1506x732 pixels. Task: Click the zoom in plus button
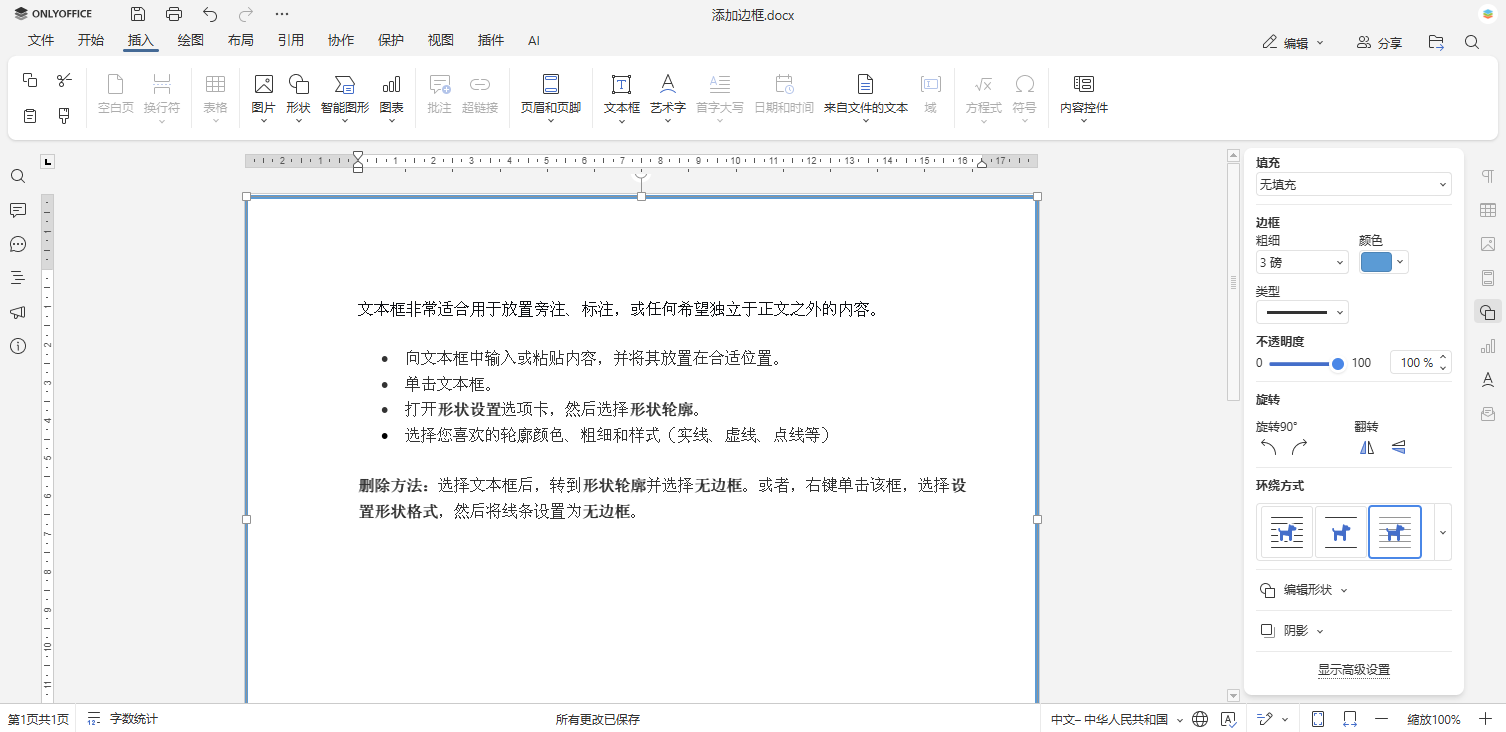pyautogui.click(x=1486, y=719)
